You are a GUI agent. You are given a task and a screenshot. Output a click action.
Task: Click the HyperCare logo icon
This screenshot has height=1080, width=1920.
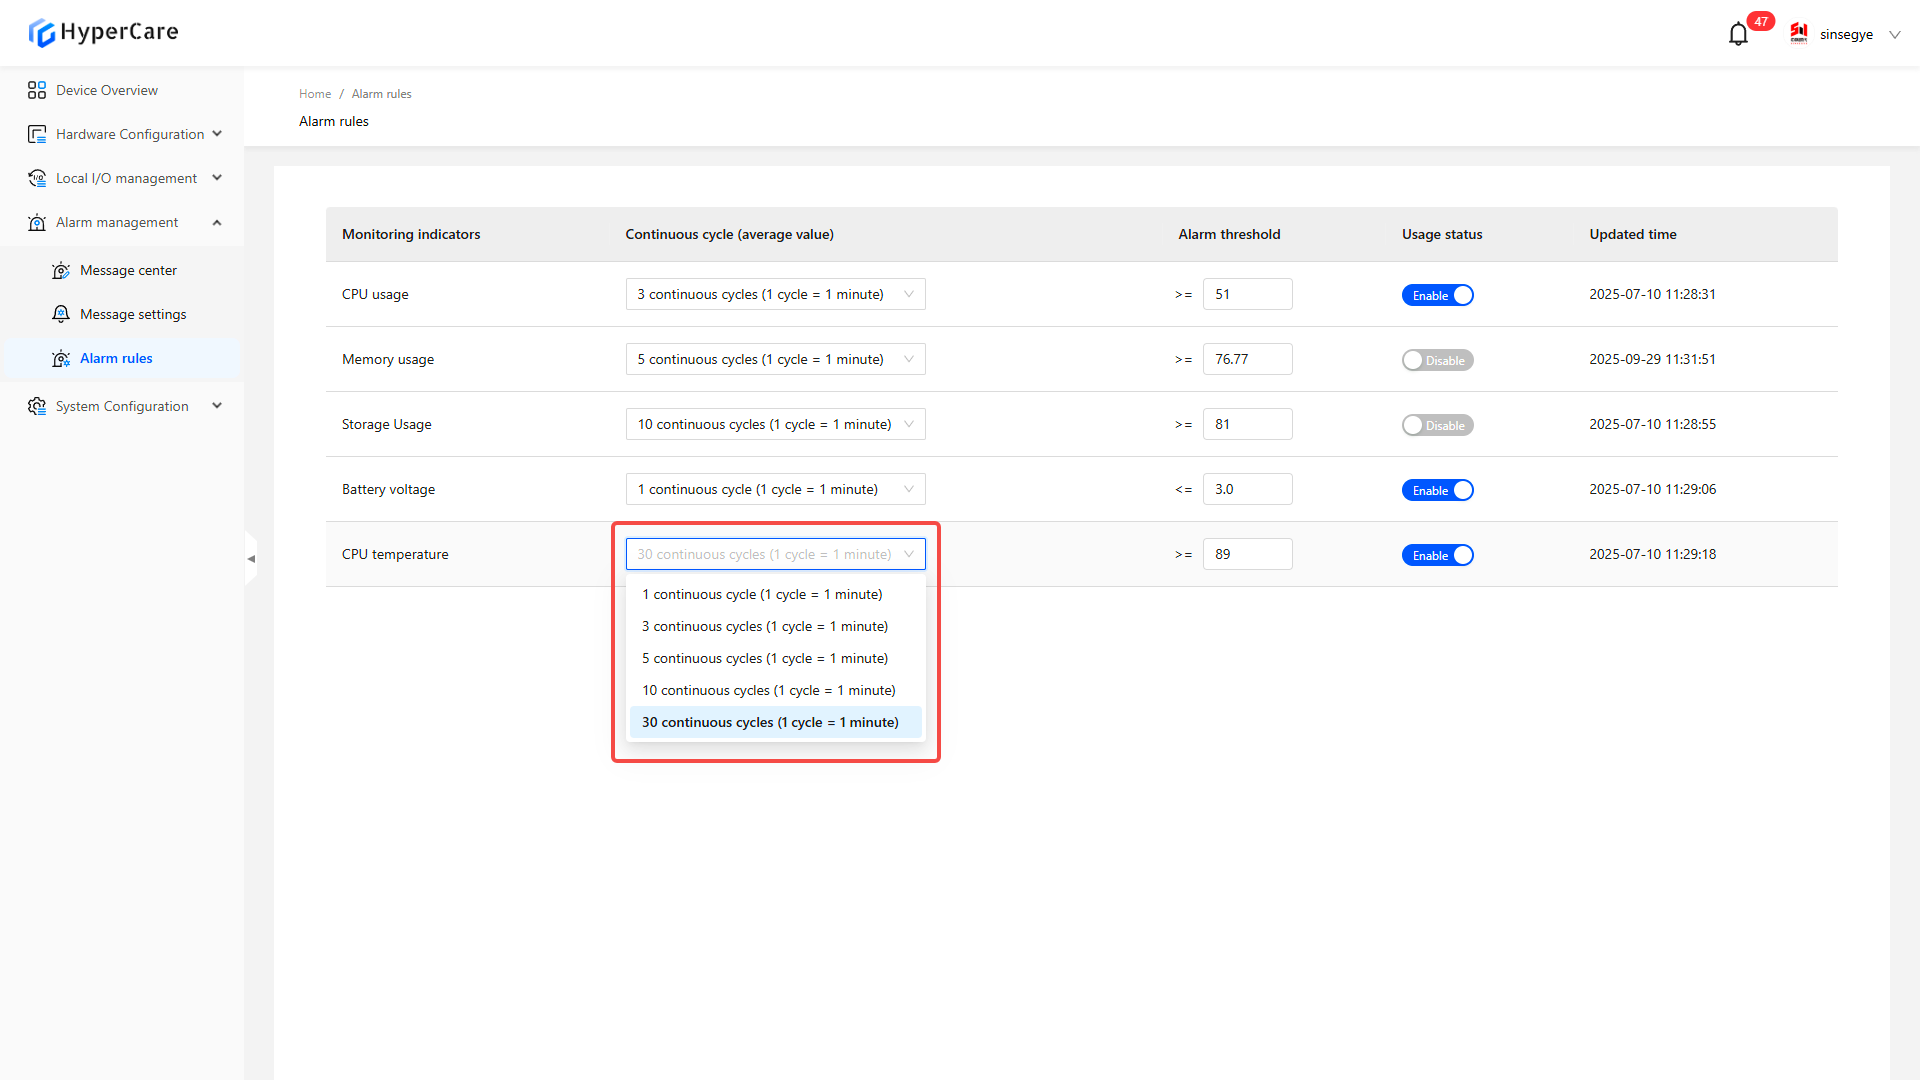(x=41, y=33)
